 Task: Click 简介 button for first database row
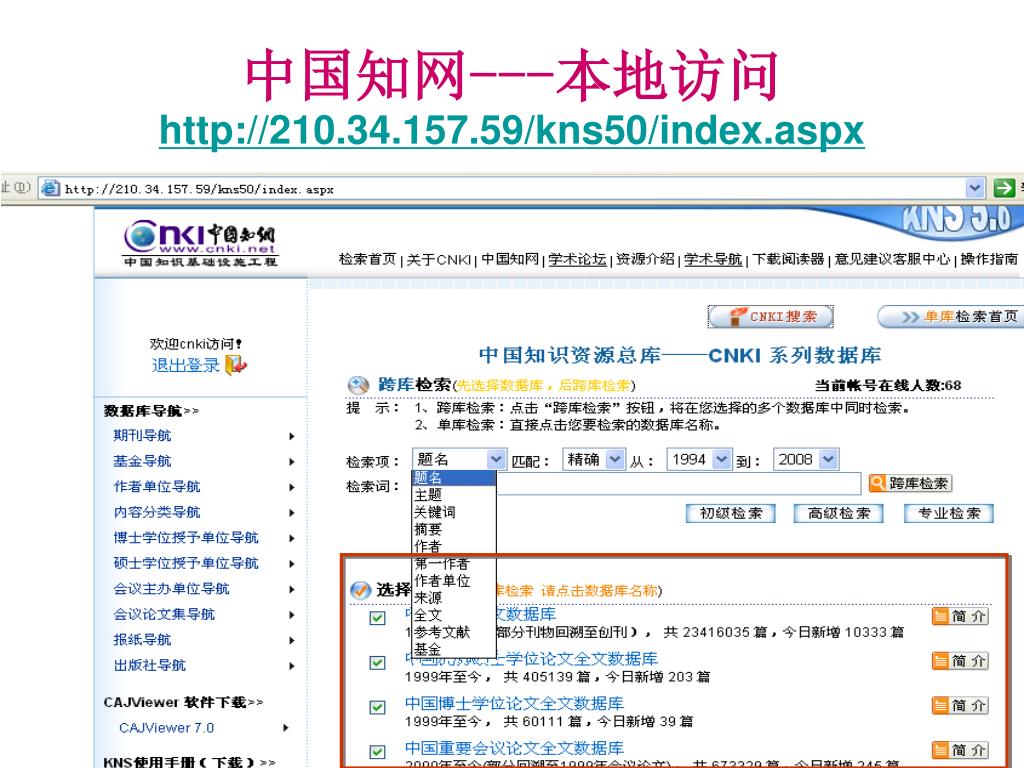point(959,616)
